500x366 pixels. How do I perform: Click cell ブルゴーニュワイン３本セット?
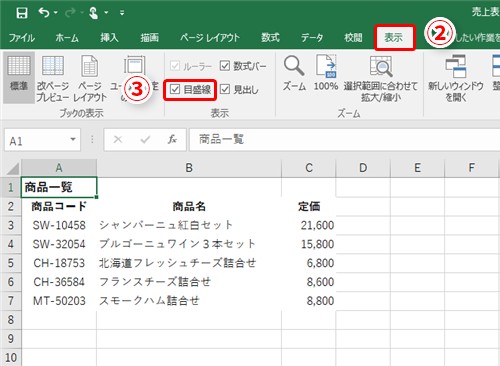pyautogui.click(x=189, y=244)
